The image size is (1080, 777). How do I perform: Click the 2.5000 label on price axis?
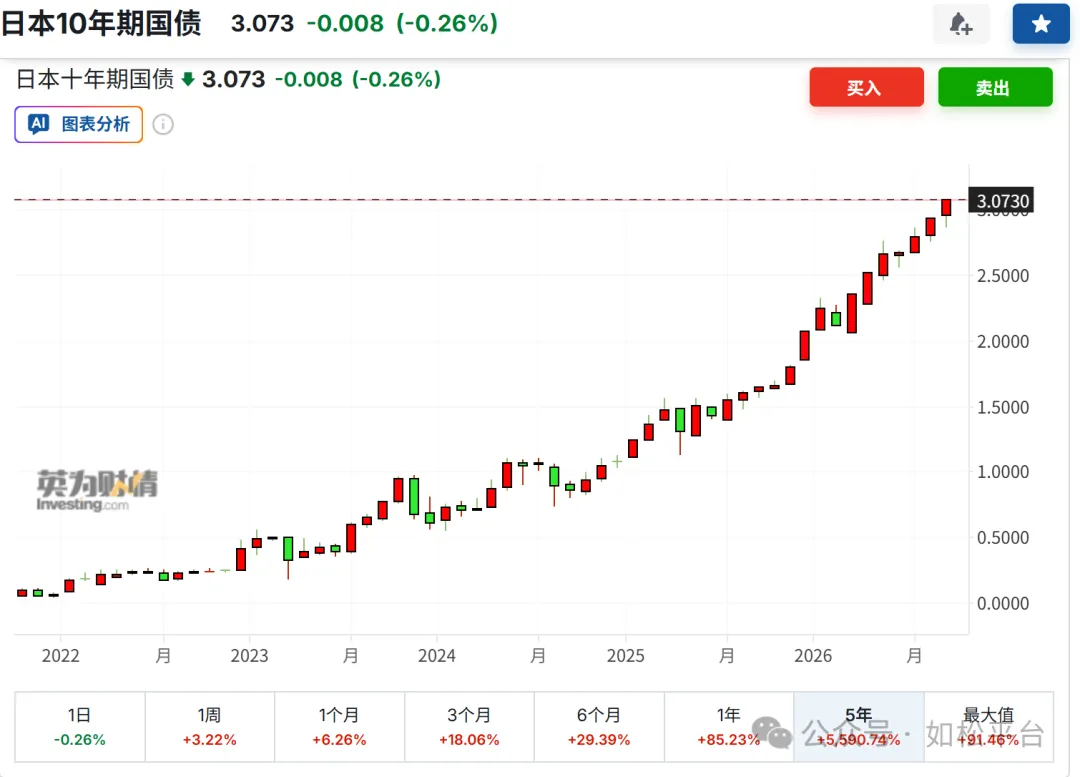(x=1002, y=276)
